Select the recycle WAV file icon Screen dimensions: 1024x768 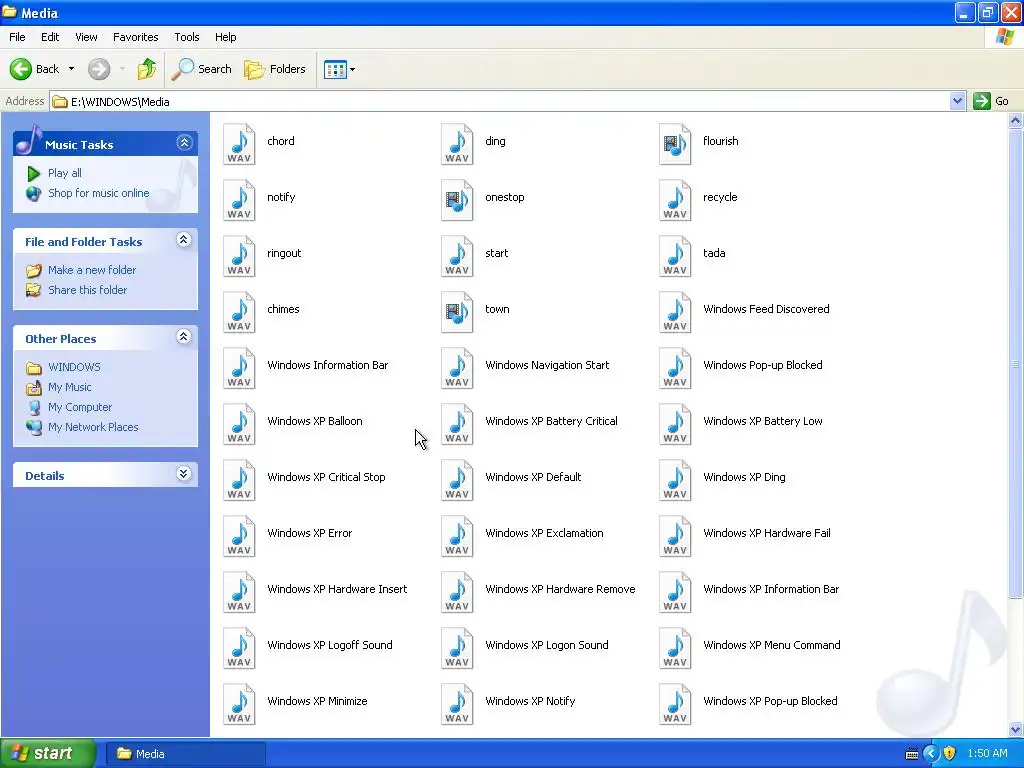point(675,200)
